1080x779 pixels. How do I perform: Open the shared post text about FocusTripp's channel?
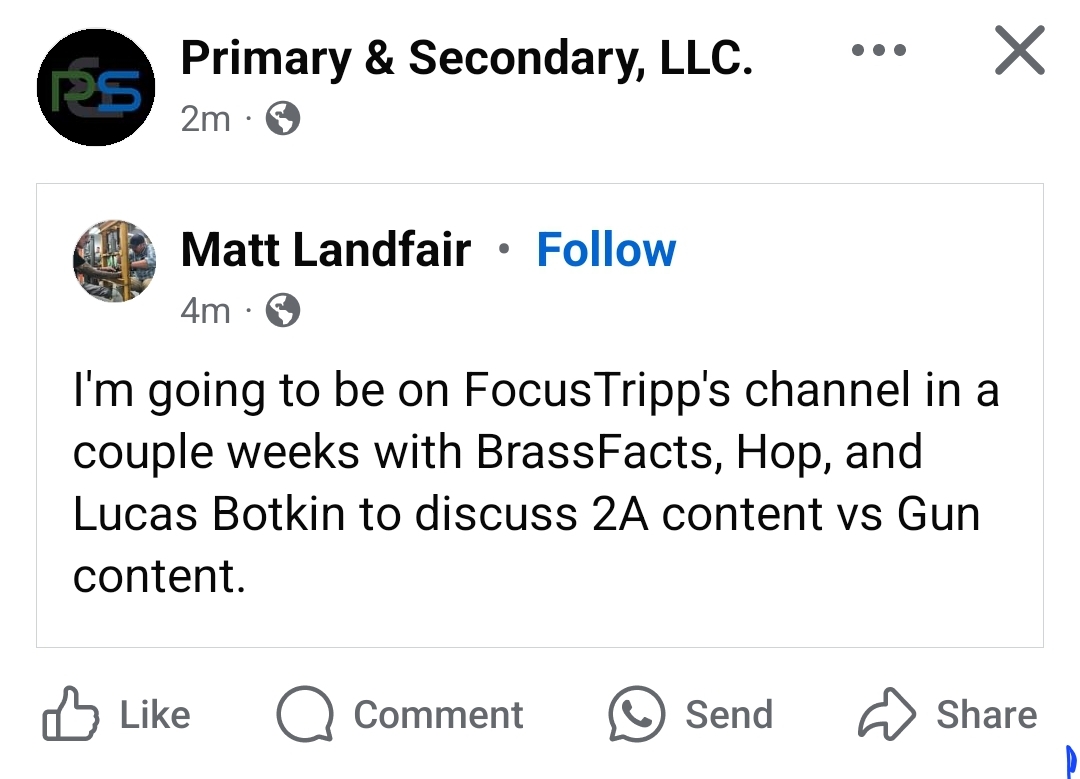(x=536, y=482)
